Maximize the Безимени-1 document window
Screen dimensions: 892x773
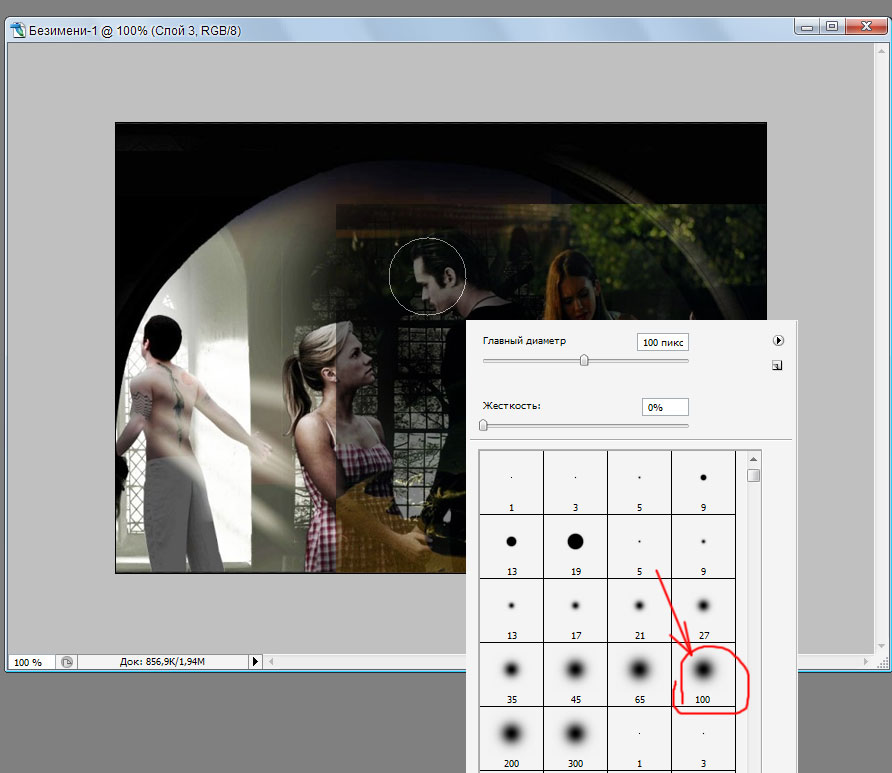[831, 28]
